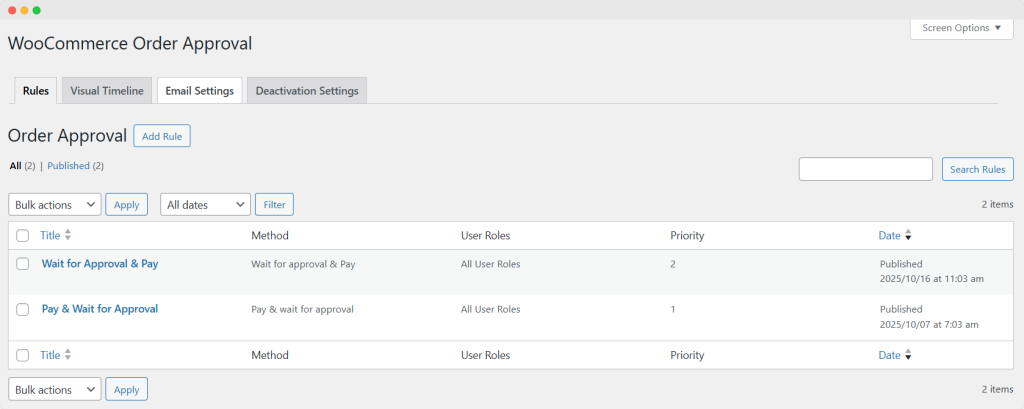Viewport: 1024px width, 409px height.
Task: Expand the All dates filter dropdown
Action: [205, 204]
